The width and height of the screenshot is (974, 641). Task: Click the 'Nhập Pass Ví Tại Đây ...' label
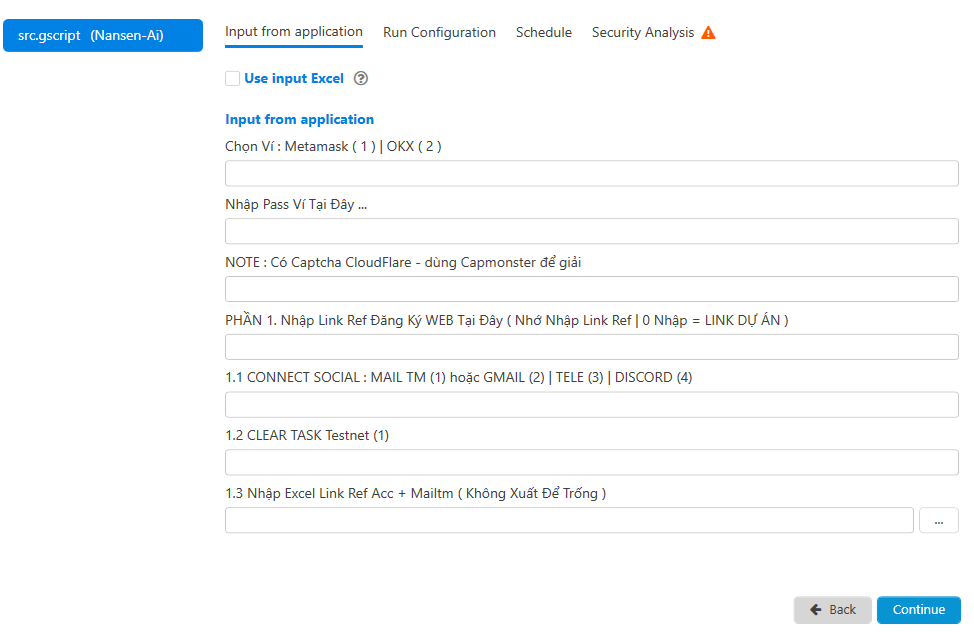(296, 204)
